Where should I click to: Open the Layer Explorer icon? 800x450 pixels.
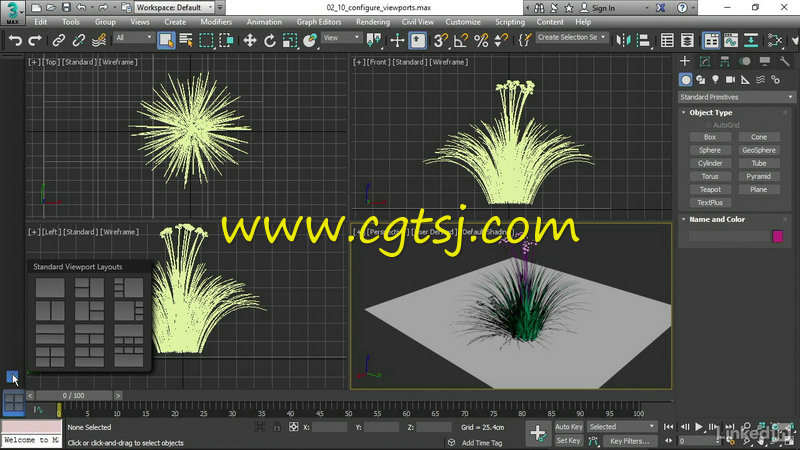coord(687,40)
